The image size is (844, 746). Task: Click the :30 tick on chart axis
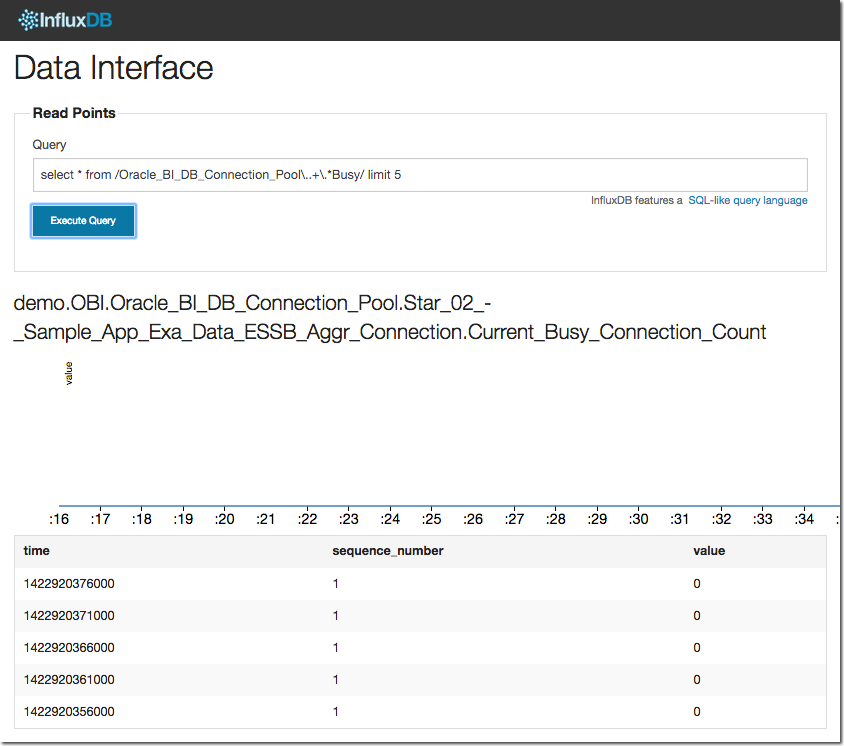(639, 520)
